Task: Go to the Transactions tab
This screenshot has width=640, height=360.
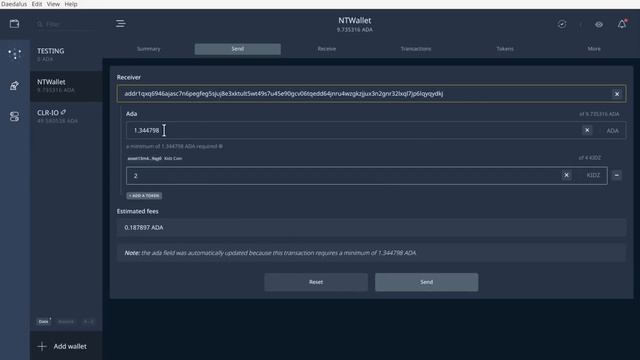Action: [416, 49]
